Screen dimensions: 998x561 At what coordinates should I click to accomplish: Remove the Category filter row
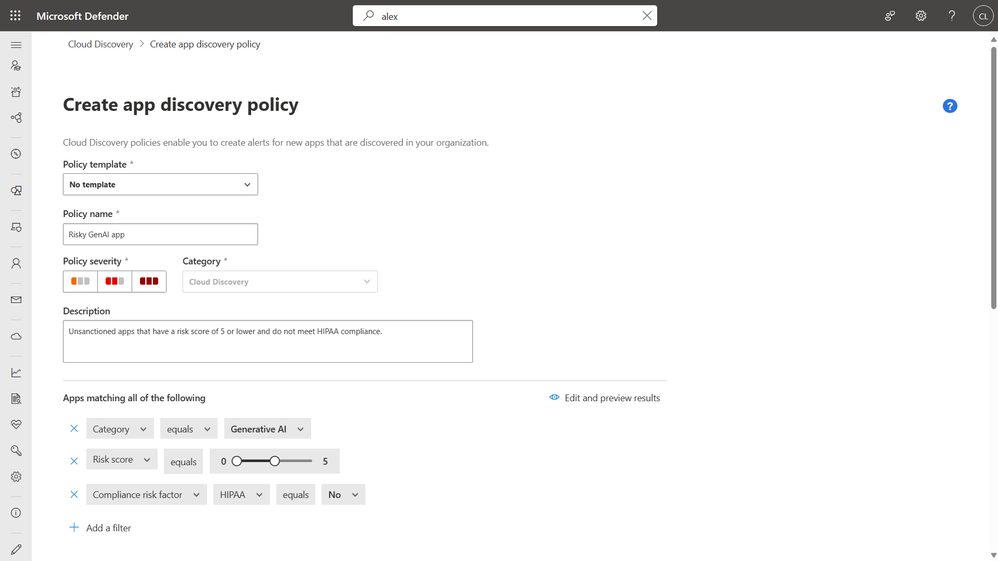[x=74, y=429]
